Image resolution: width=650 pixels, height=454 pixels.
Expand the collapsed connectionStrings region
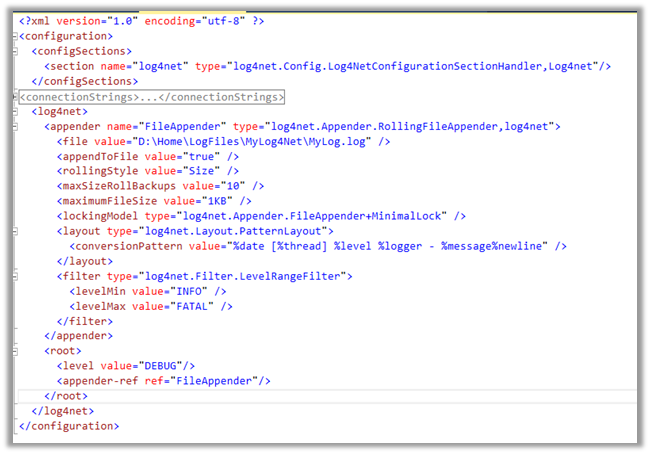(x=13, y=97)
